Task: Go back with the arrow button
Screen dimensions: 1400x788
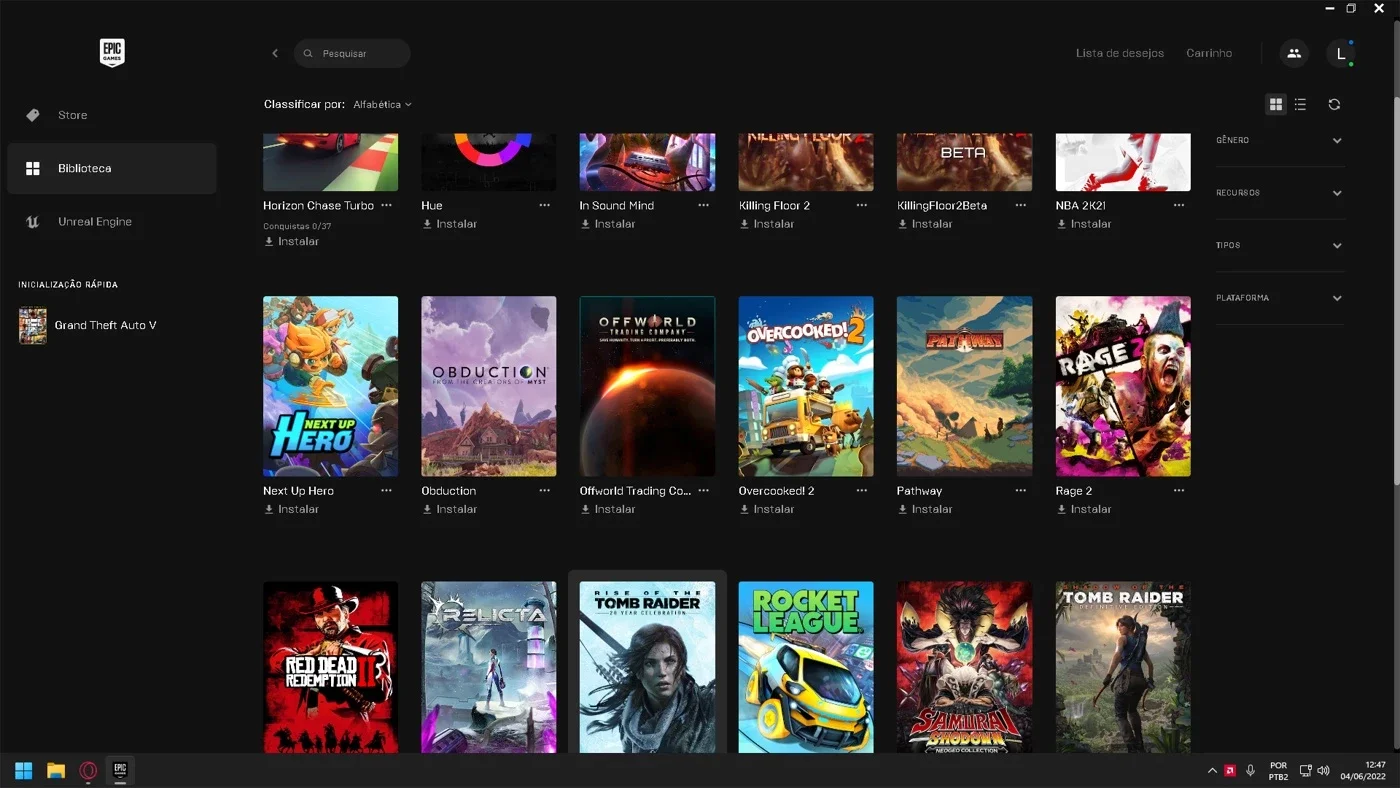Action: tap(275, 53)
